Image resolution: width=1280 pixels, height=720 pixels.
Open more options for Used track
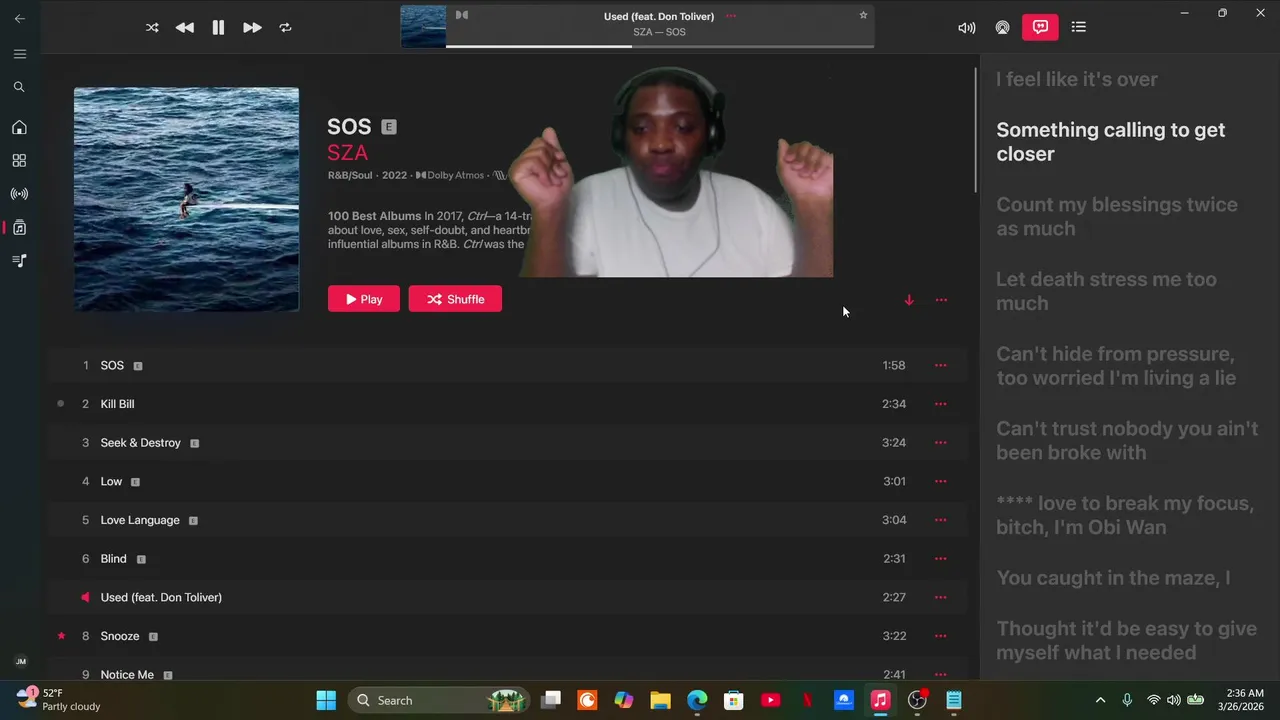(x=940, y=597)
